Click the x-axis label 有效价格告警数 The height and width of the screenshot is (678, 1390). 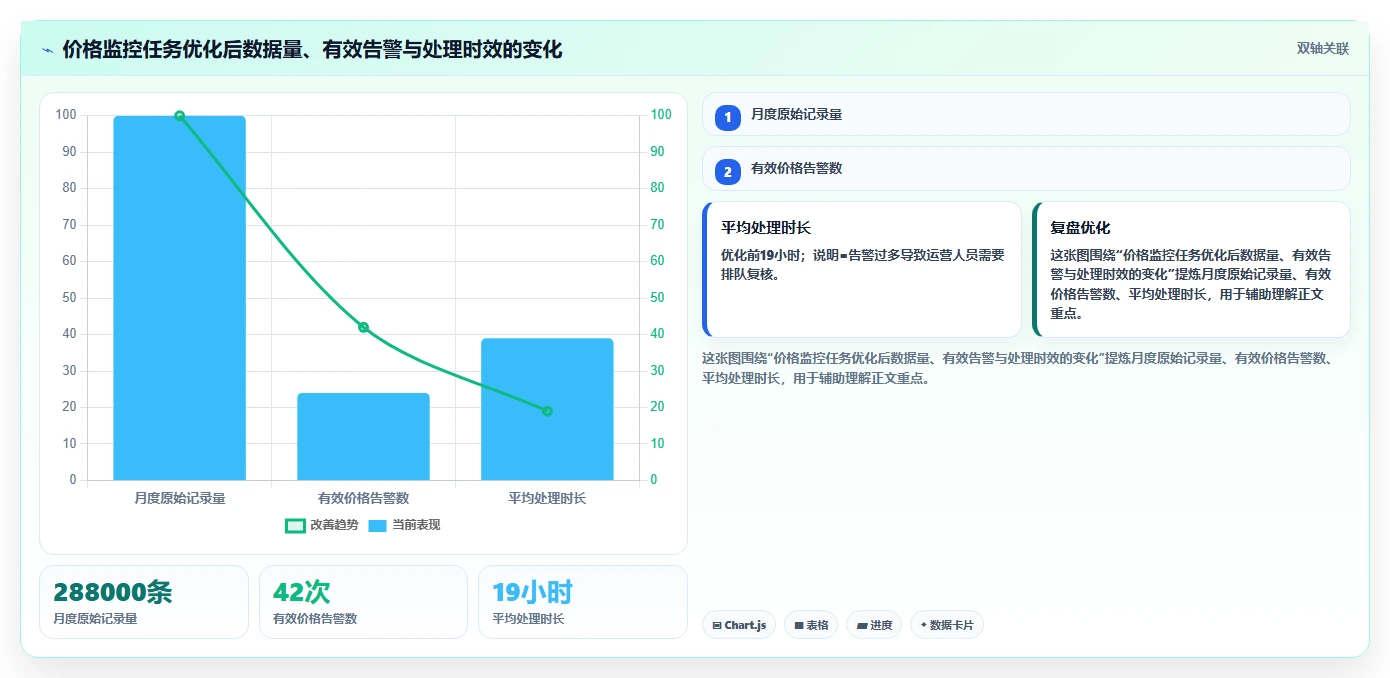coord(363,498)
